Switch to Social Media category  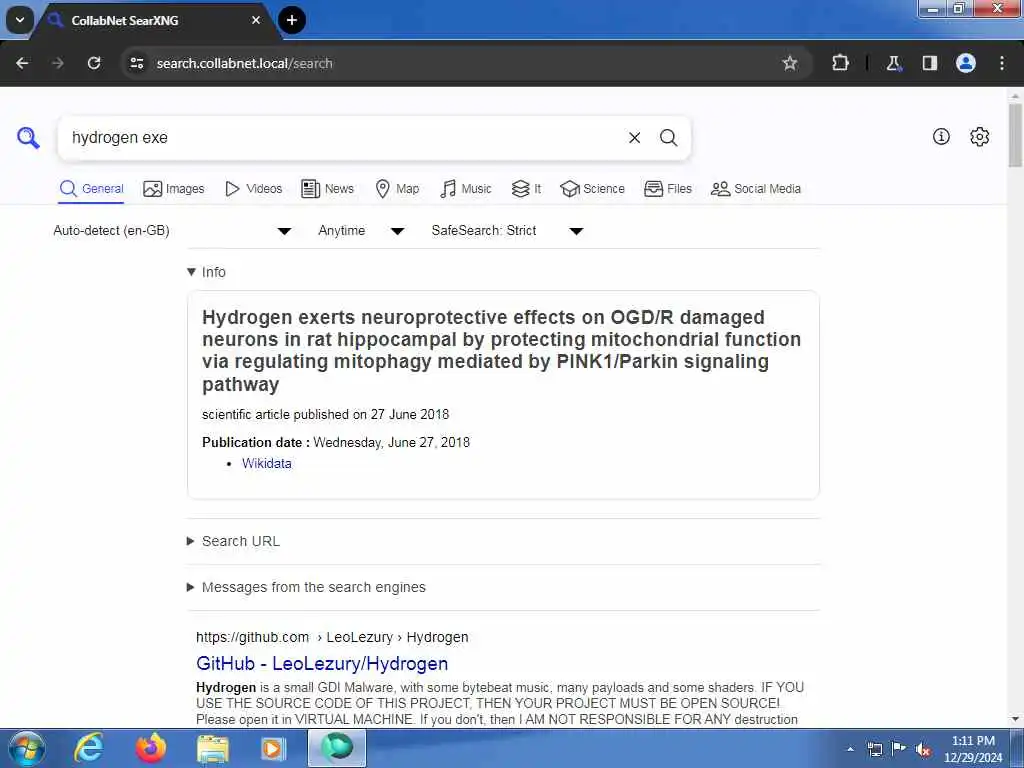[756, 189]
